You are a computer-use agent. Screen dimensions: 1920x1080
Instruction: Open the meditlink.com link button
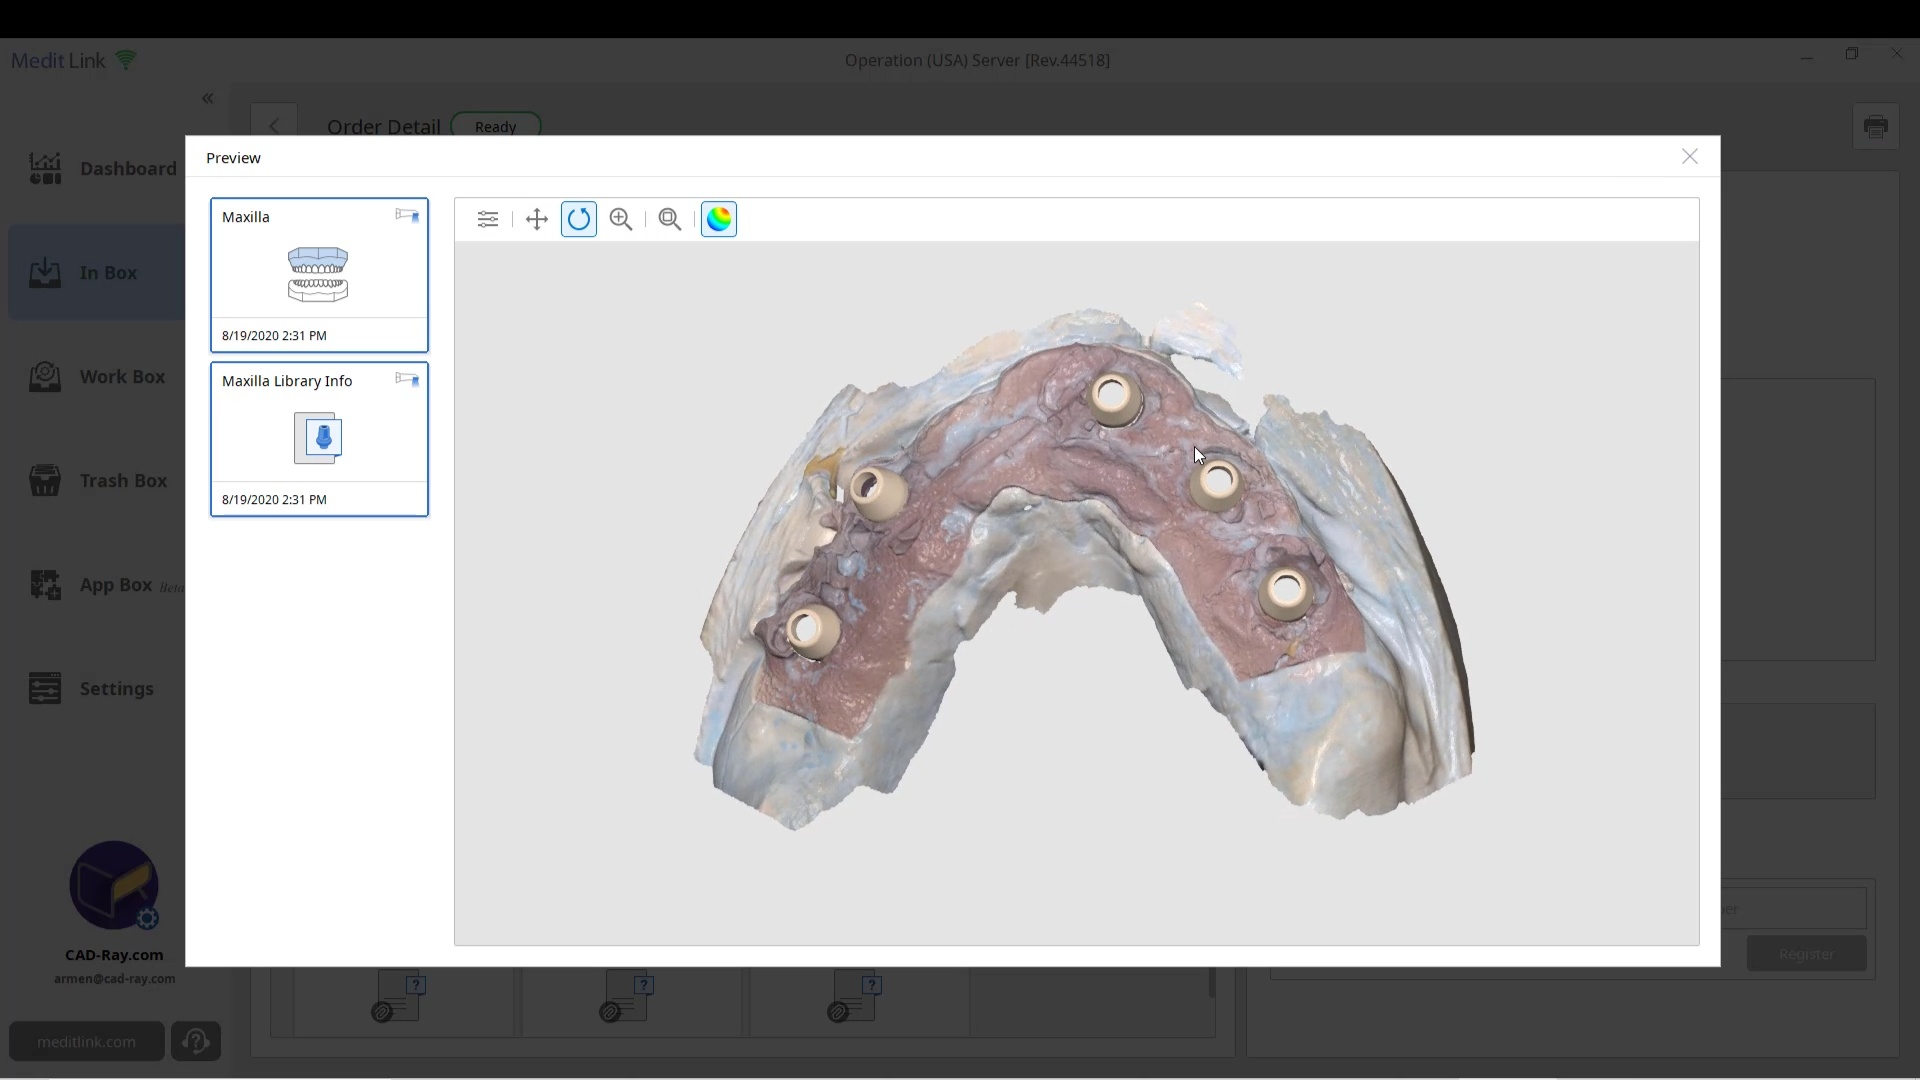coord(87,1041)
